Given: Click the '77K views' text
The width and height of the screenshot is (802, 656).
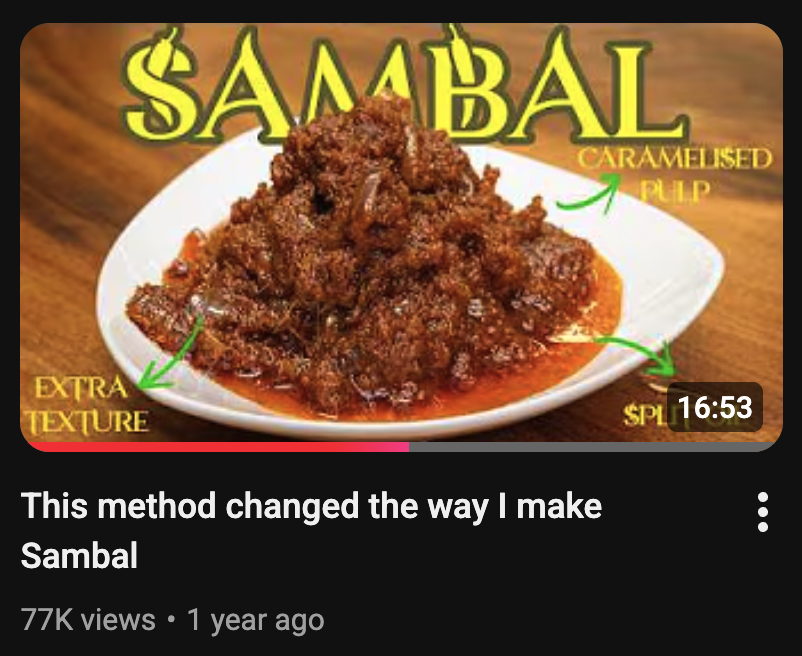Looking at the screenshot, I should click(x=88, y=620).
